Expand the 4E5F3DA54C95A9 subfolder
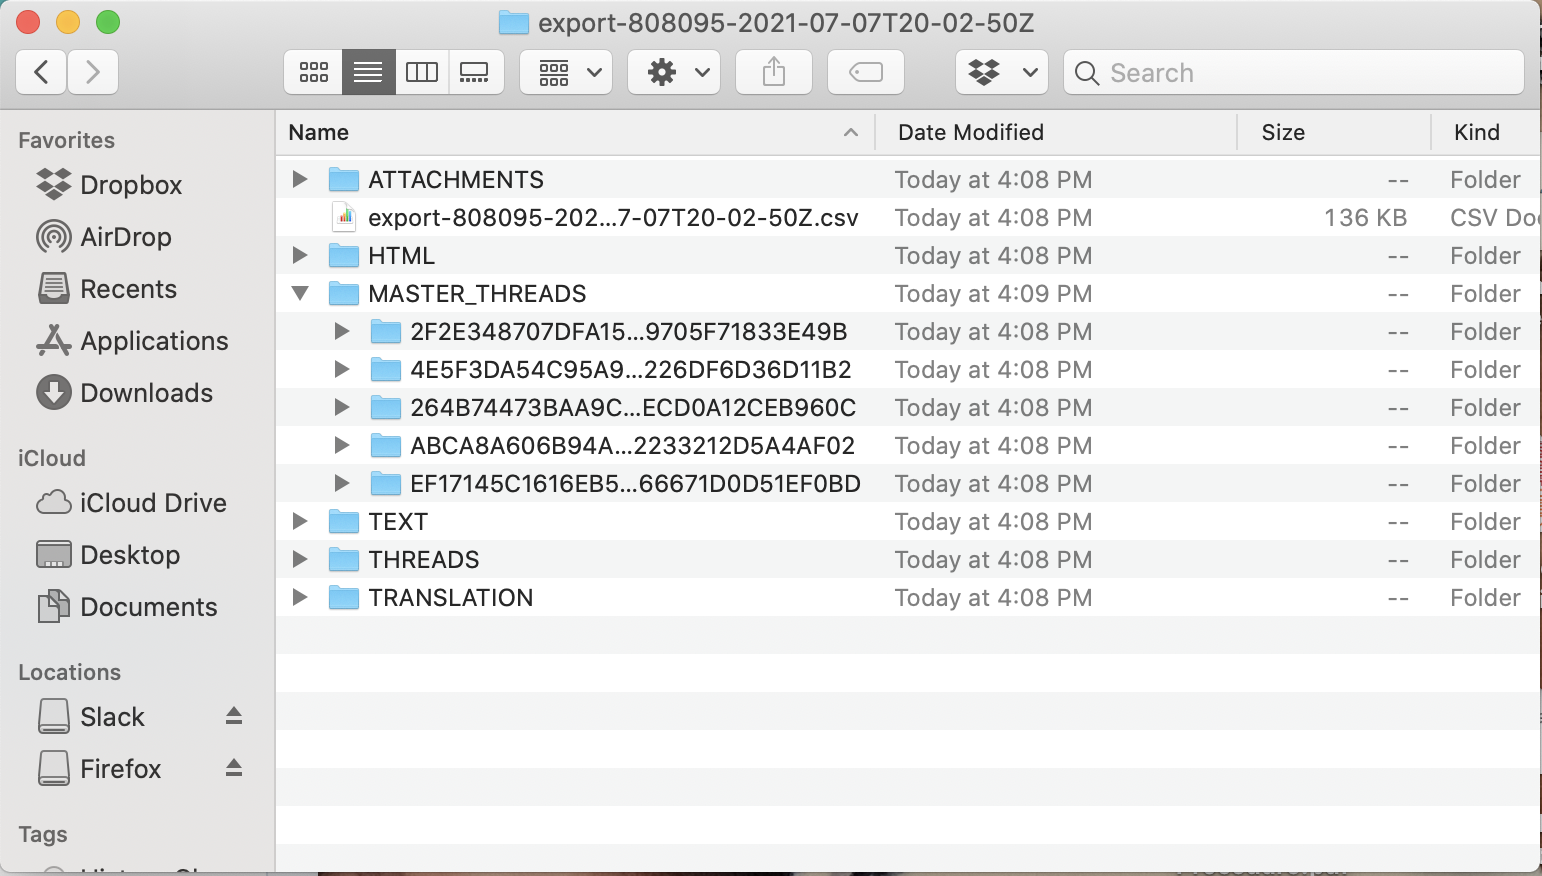 tap(341, 369)
